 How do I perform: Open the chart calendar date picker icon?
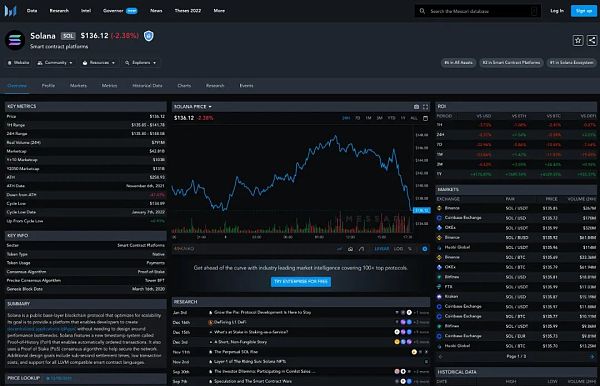click(426, 118)
